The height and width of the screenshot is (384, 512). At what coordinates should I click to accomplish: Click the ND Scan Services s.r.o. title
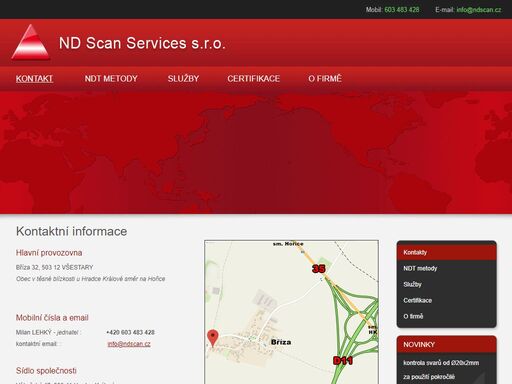[x=142, y=43]
